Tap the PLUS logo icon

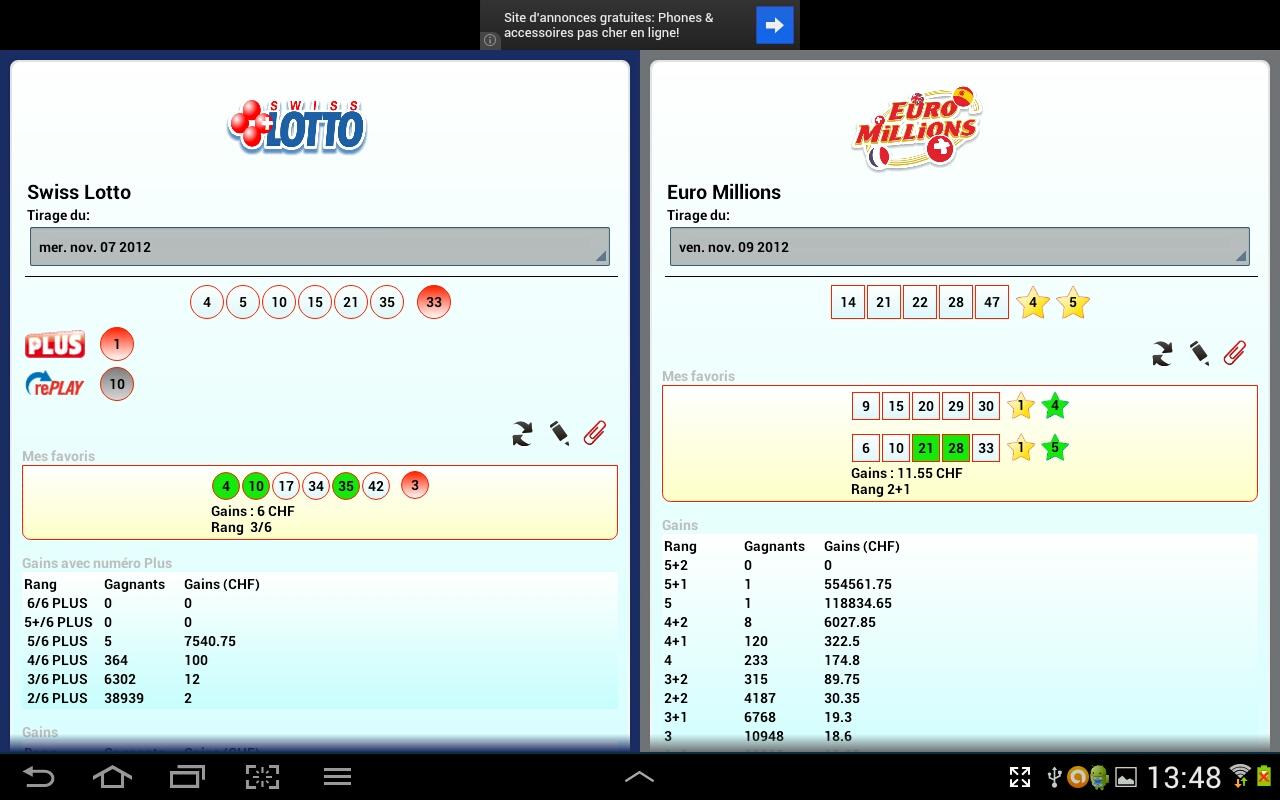[55, 345]
